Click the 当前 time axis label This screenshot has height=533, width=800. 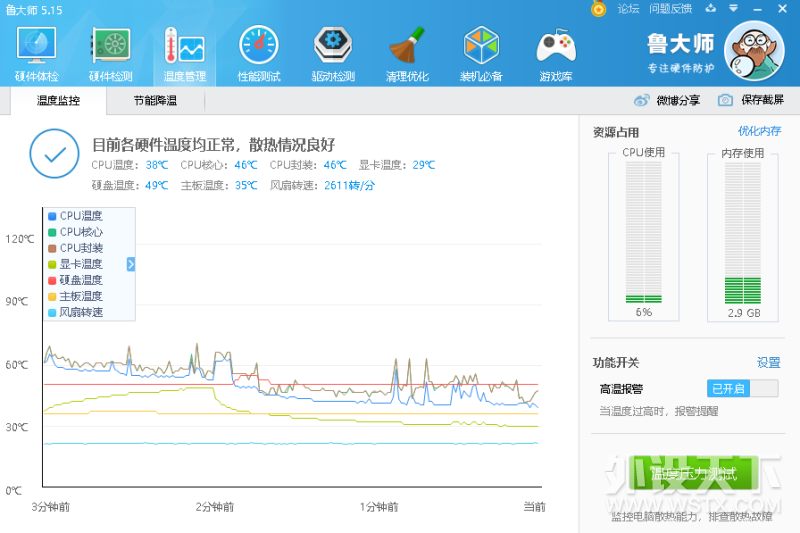(x=534, y=506)
